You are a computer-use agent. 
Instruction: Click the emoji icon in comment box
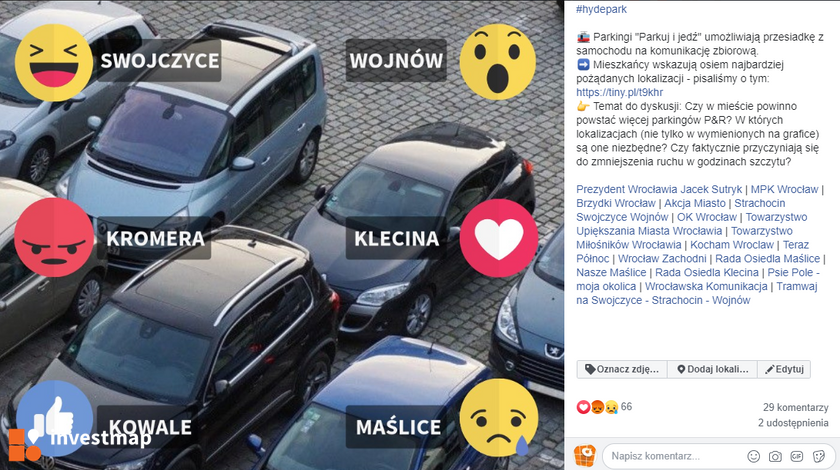pyautogui.click(x=753, y=456)
